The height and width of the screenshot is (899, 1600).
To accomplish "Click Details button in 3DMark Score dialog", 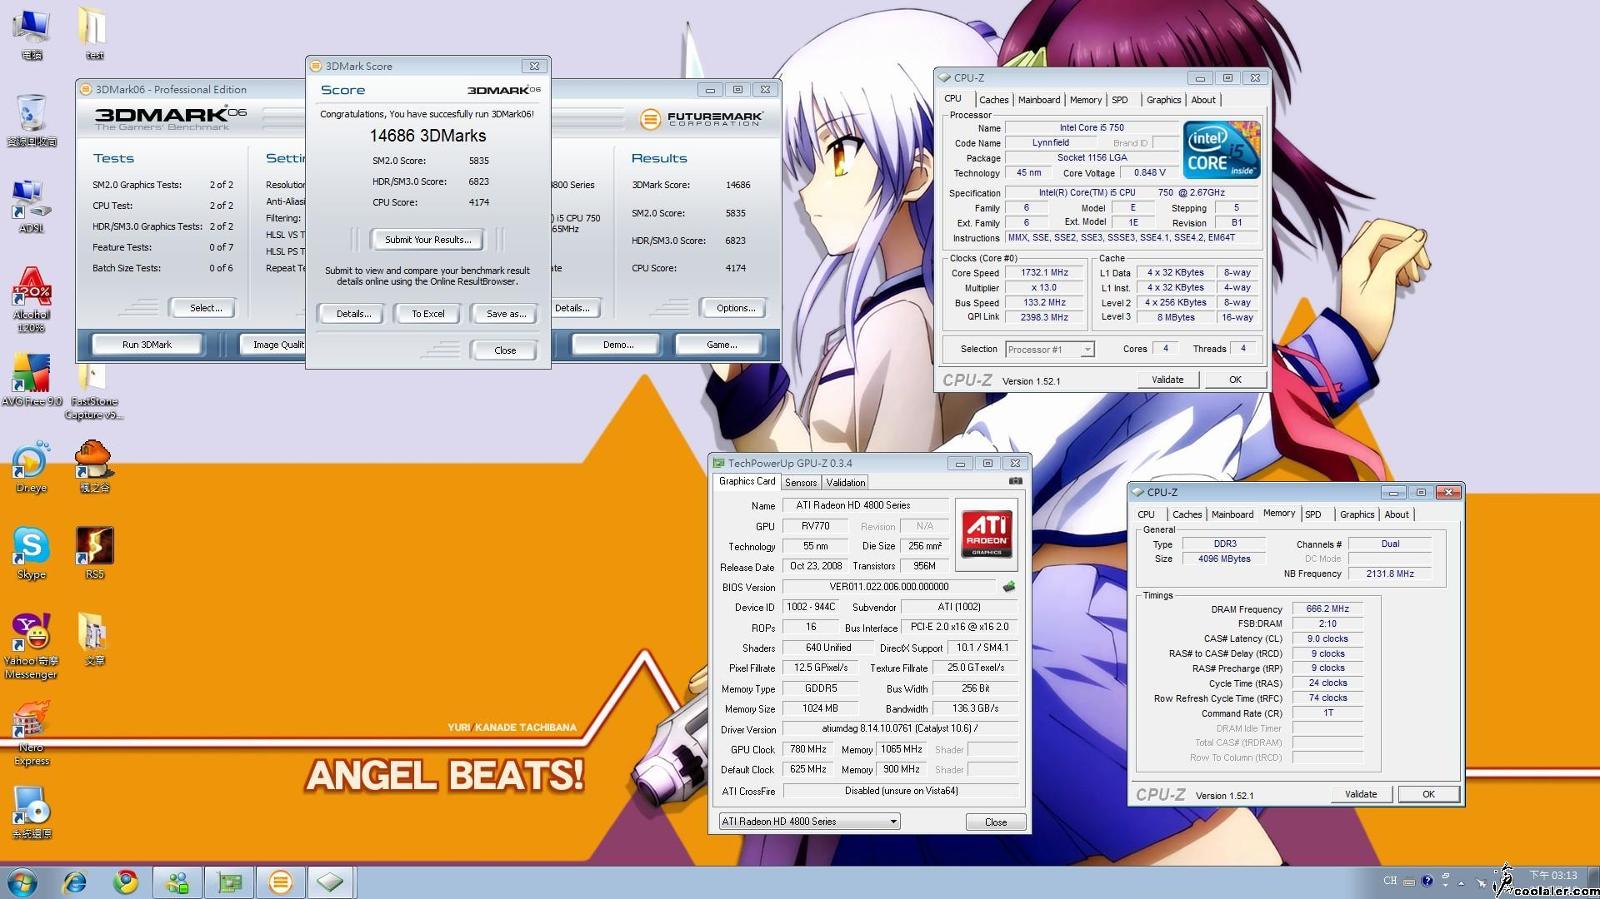I will click(353, 314).
